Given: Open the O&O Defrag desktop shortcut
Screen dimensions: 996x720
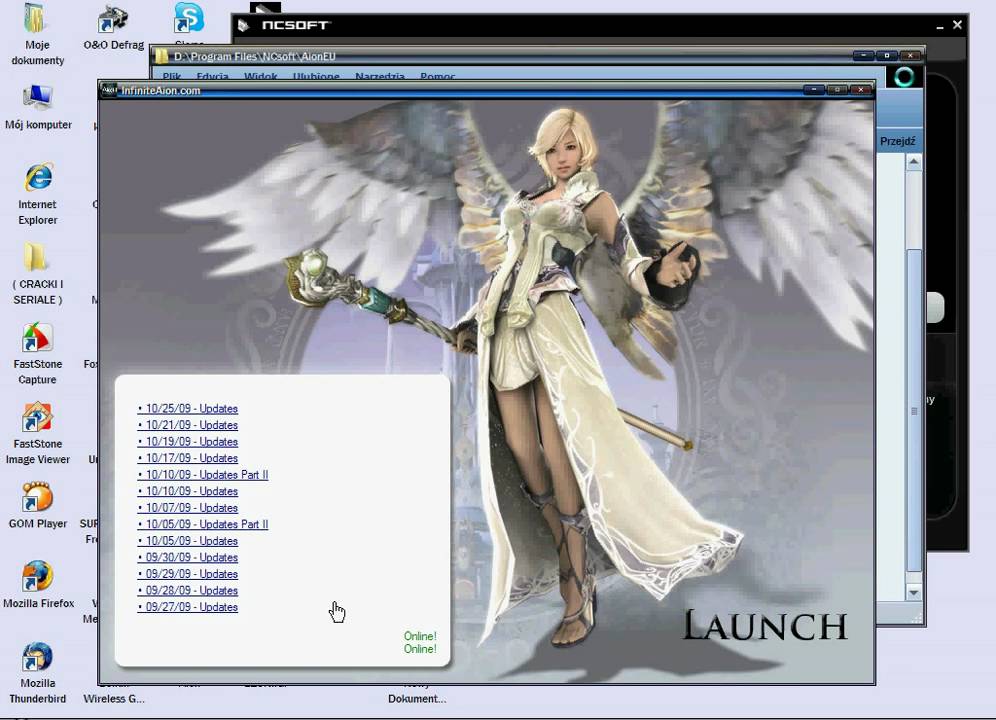Looking at the screenshot, I should [x=113, y=27].
